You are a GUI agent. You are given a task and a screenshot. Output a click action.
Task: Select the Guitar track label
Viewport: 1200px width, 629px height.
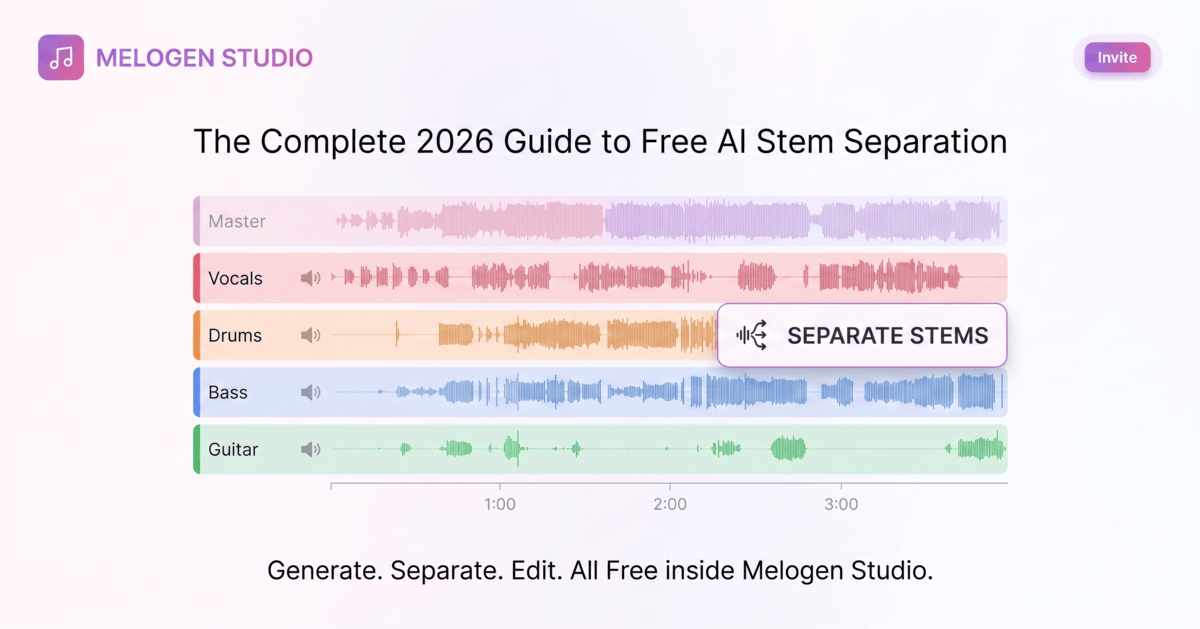click(233, 449)
